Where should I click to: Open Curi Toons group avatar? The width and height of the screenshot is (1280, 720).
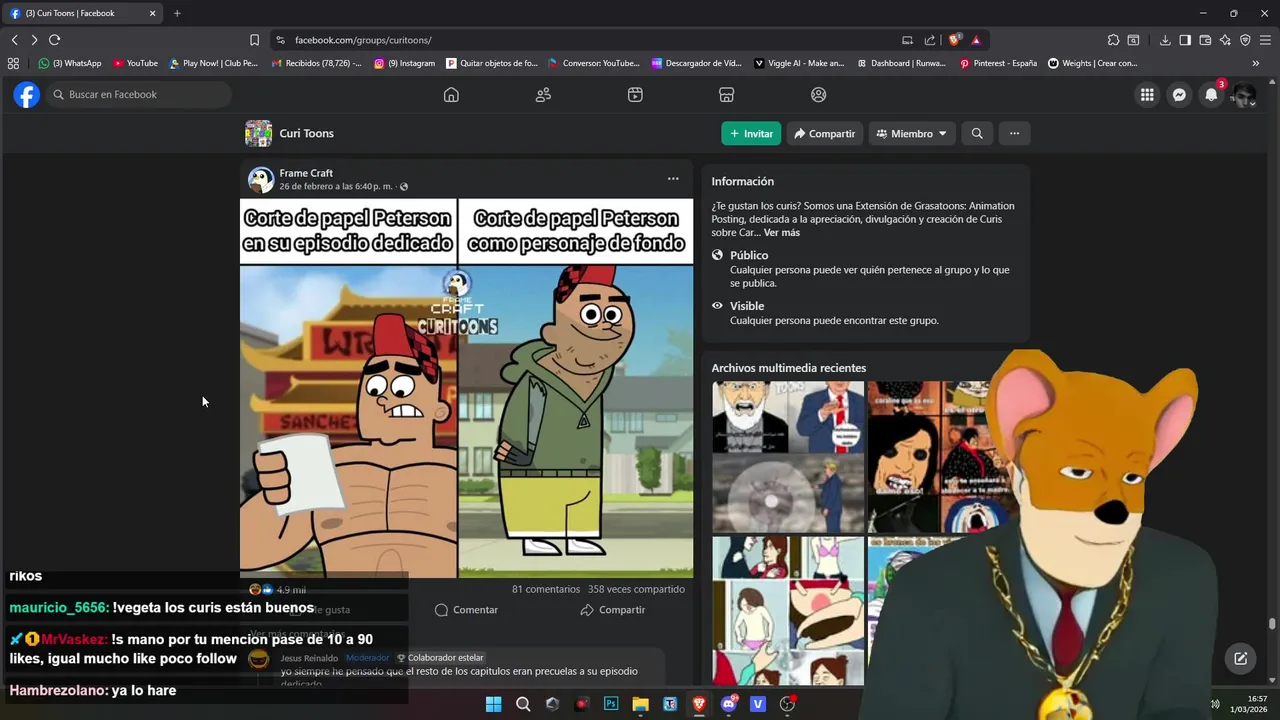(x=258, y=133)
